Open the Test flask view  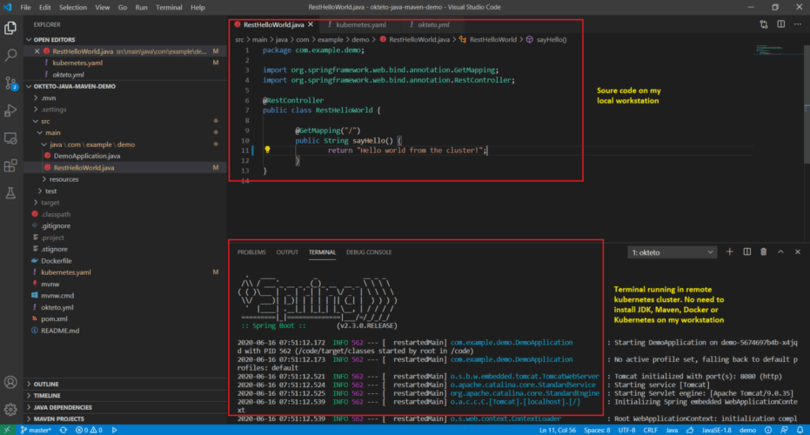pyautogui.click(x=10, y=193)
